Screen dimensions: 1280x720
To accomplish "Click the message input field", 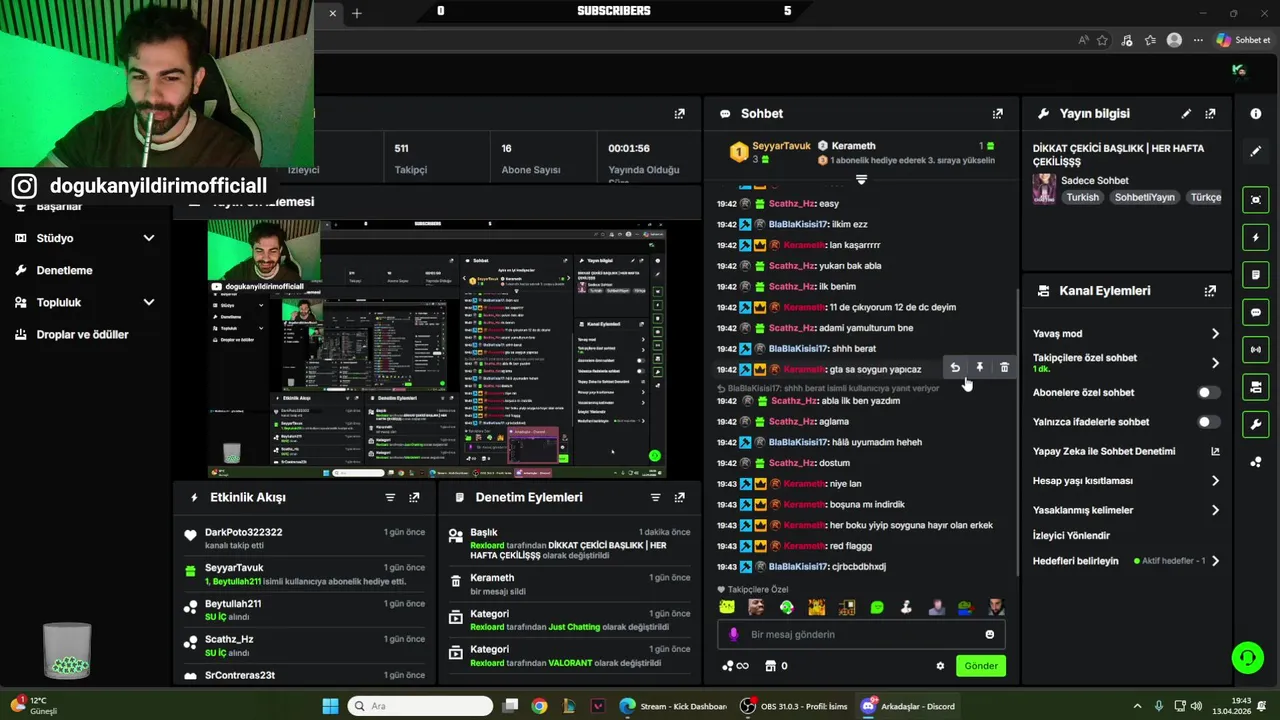I will click(x=862, y=634).
